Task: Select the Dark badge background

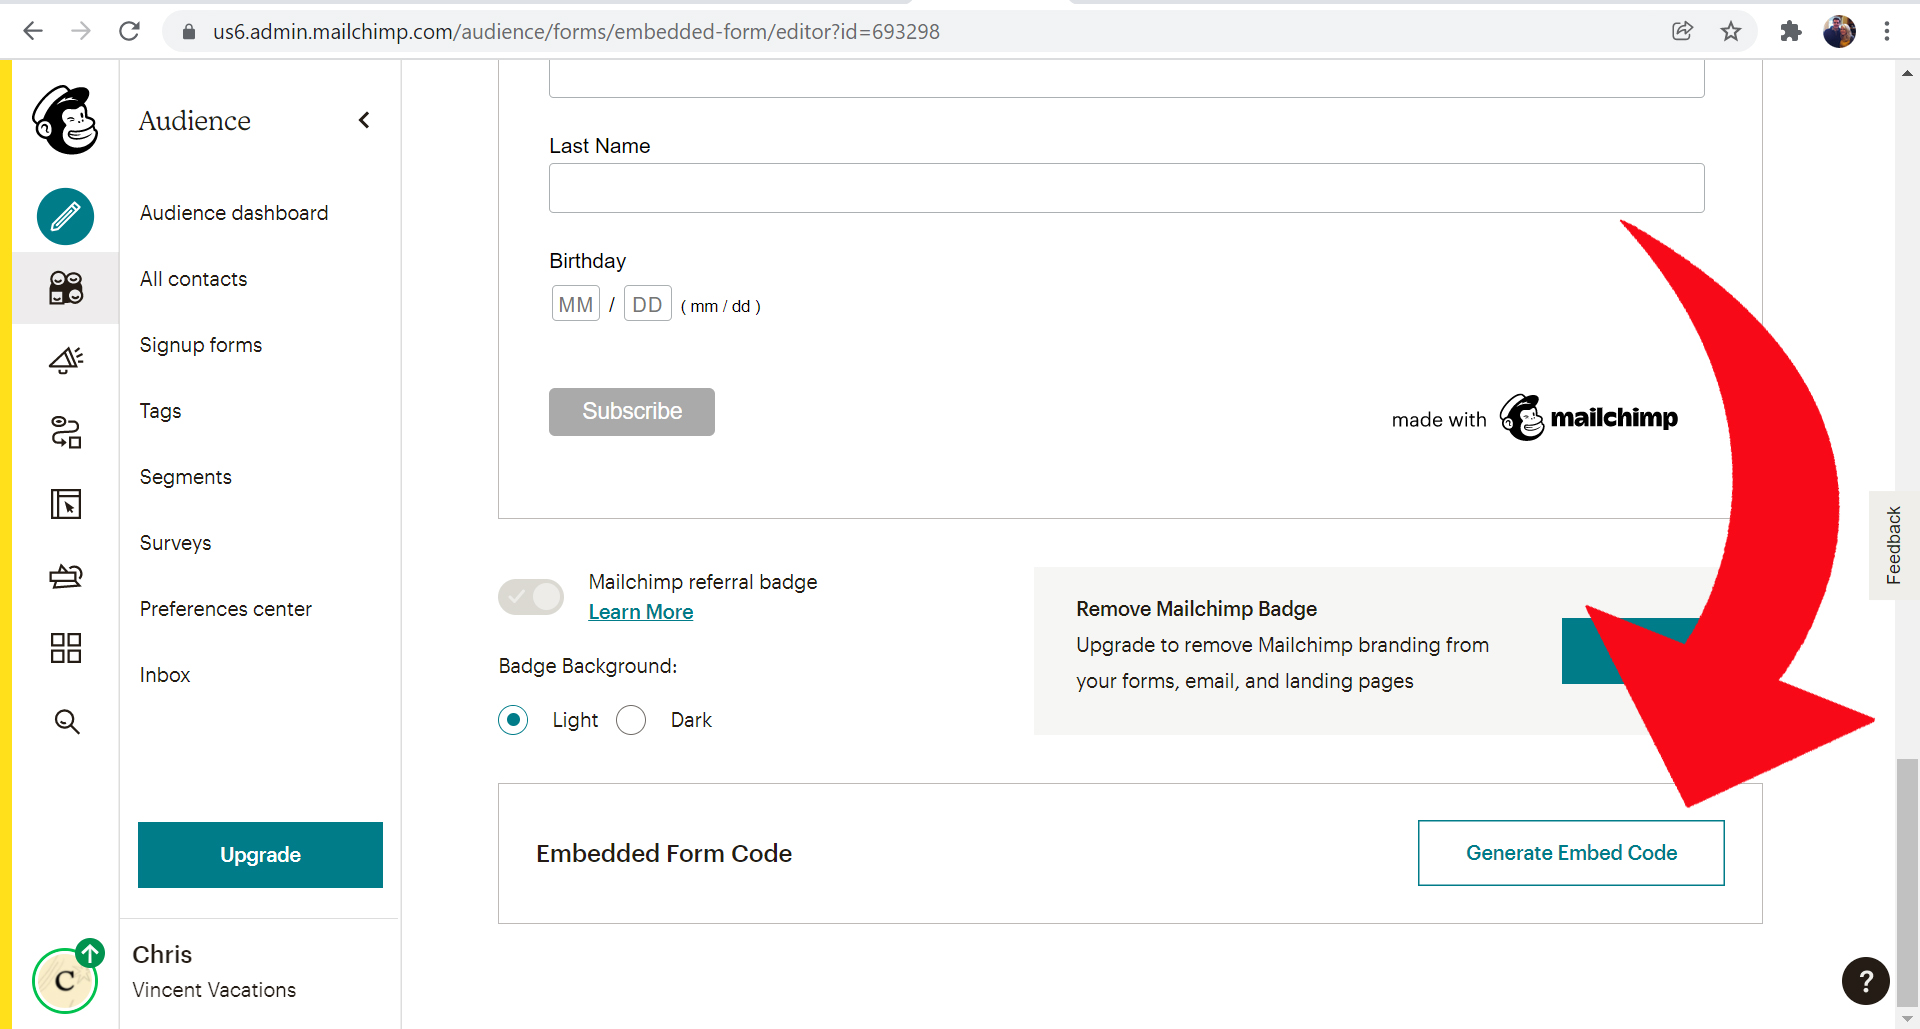Action: tap(631, 720)
